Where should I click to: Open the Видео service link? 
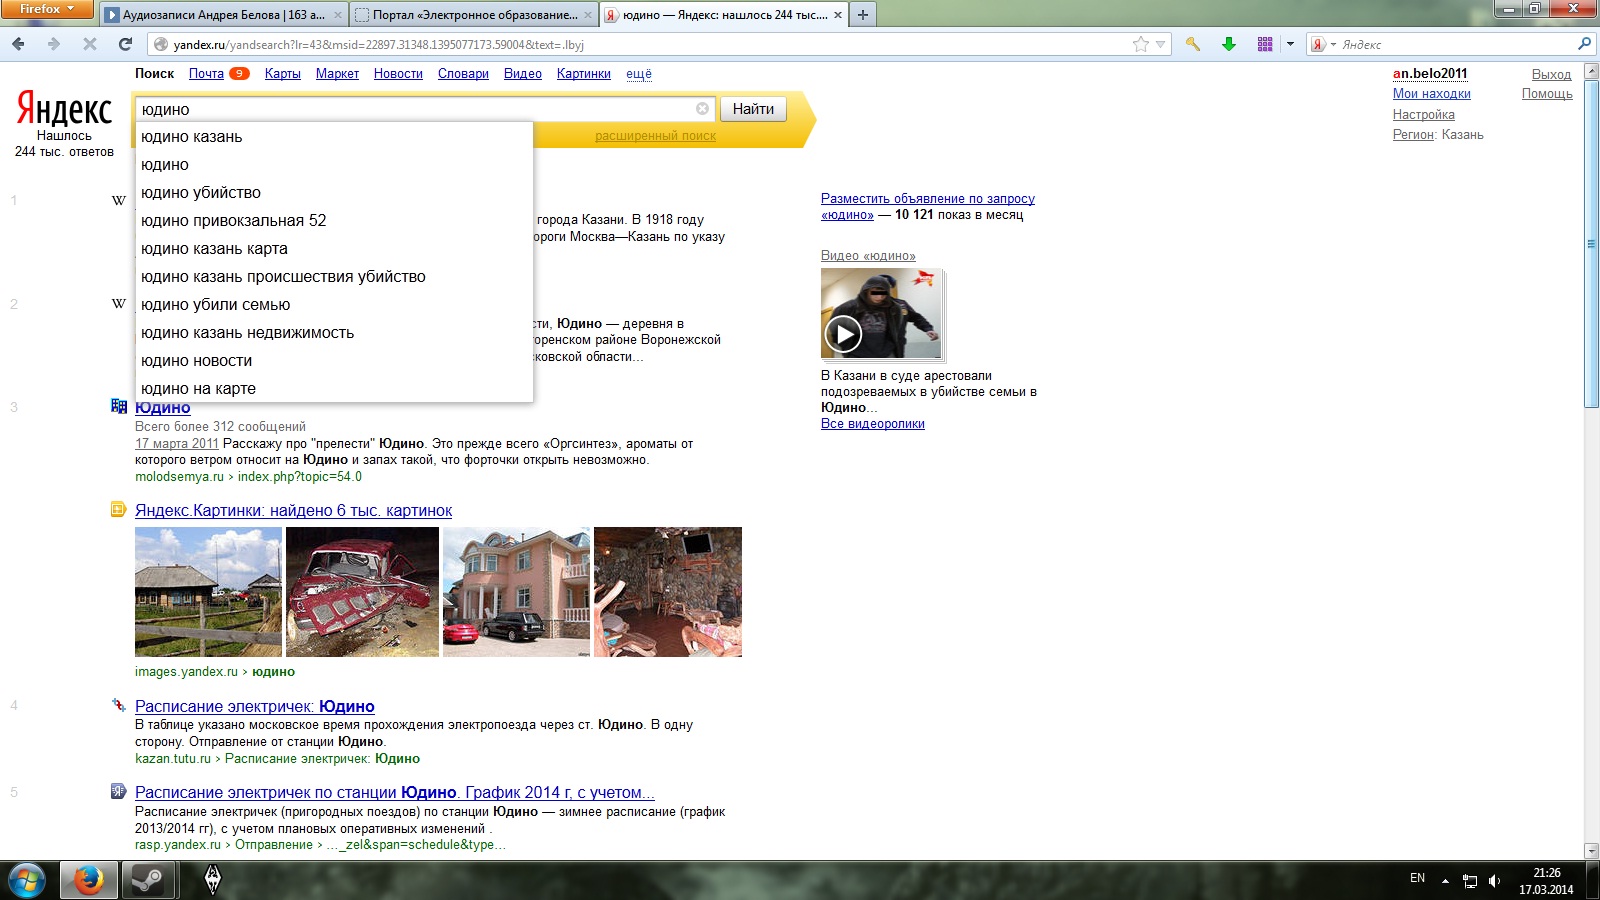(523, 74)
